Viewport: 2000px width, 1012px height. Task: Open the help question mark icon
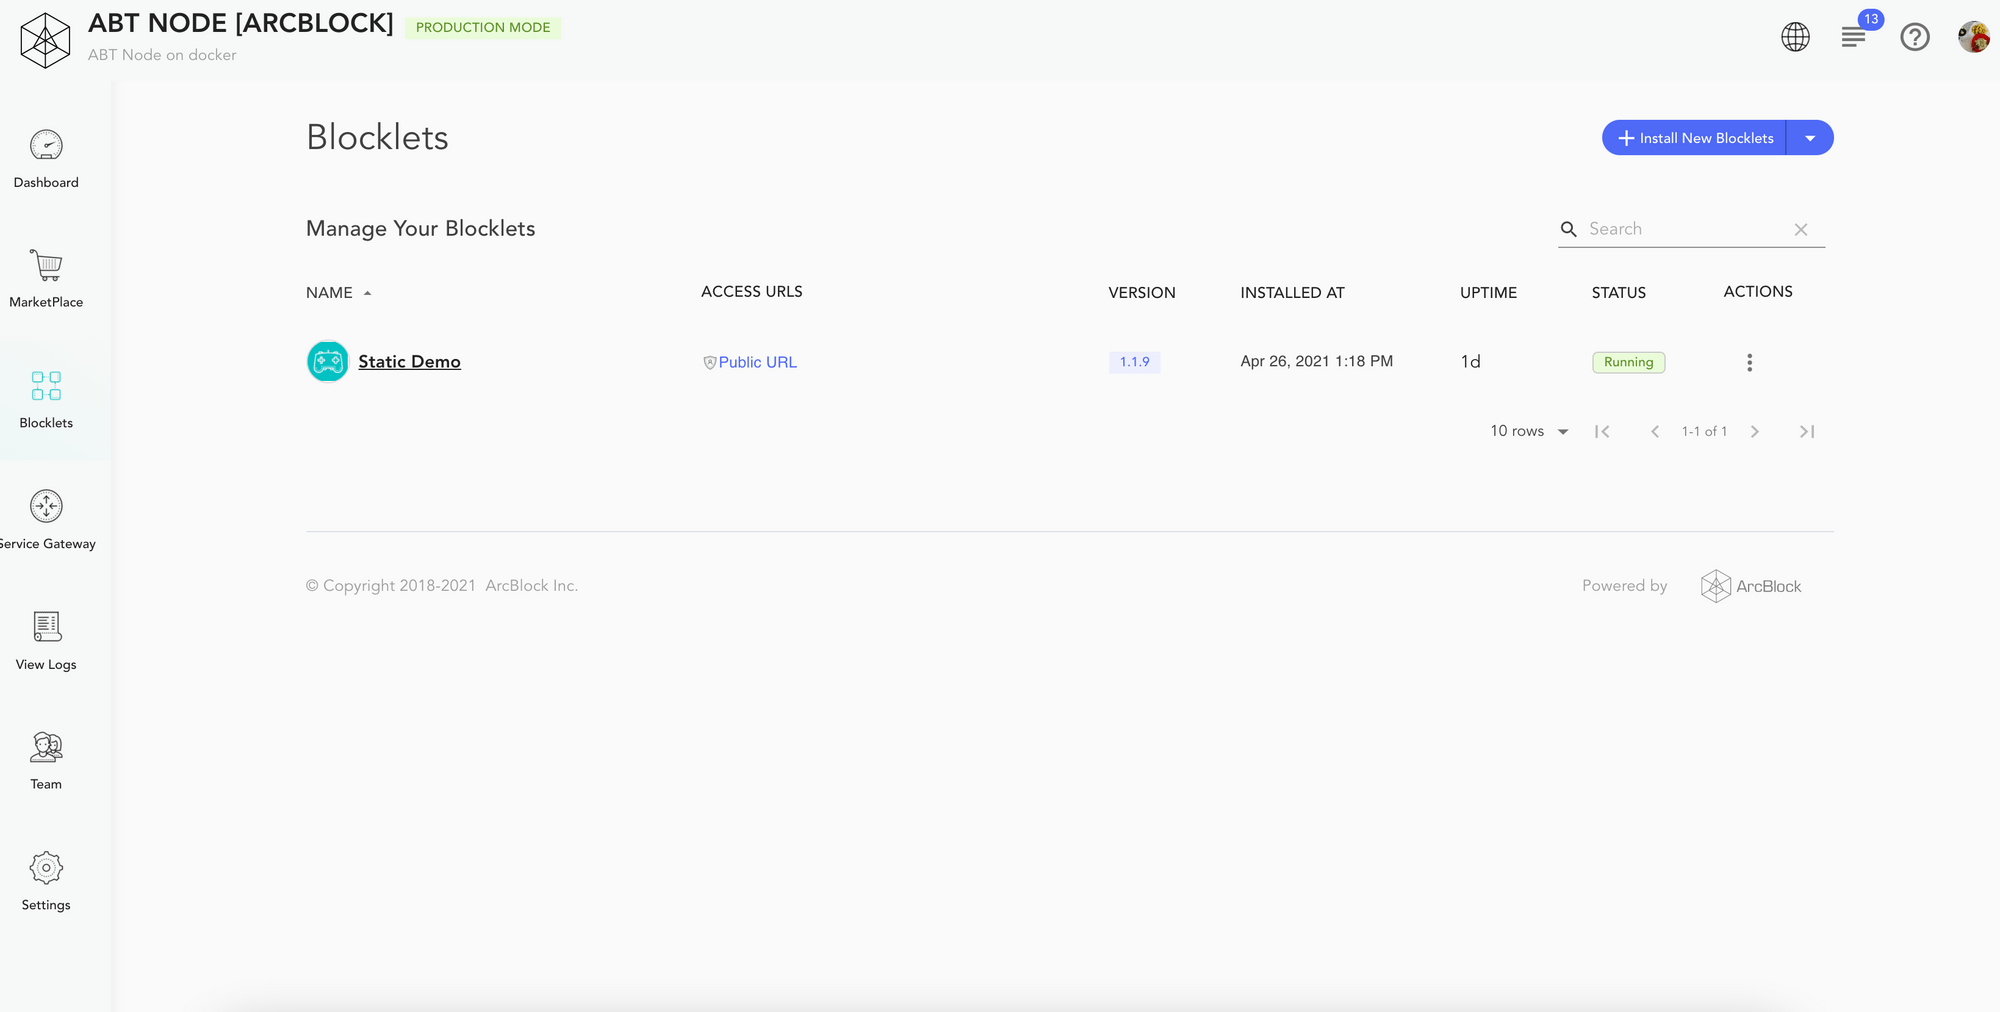click(1915, 37)
